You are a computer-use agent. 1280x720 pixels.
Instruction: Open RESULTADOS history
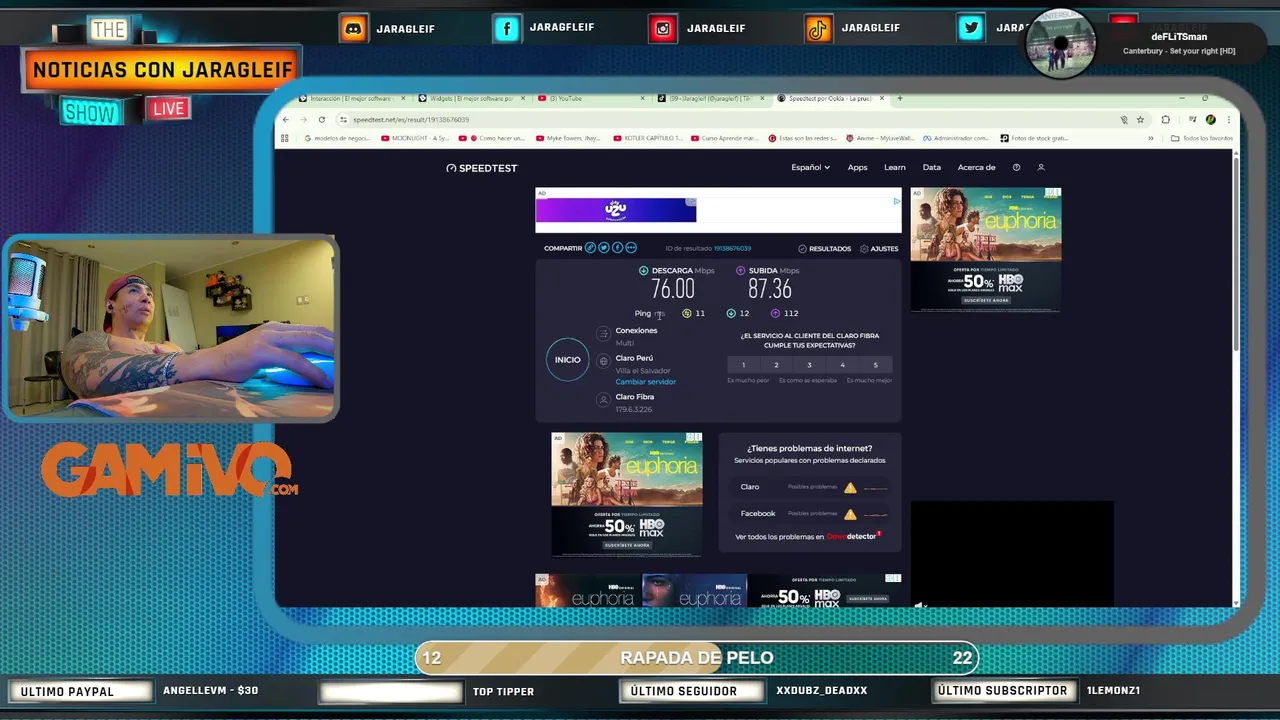pyautogui.click(x=825, y=249)
